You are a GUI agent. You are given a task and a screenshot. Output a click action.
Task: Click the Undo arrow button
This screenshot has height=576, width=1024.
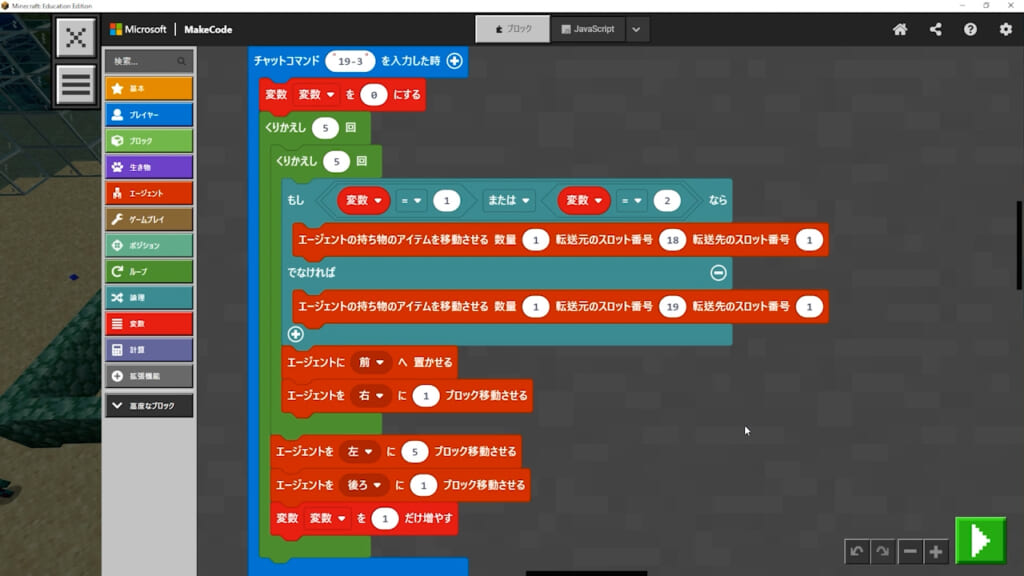(856, 551)
